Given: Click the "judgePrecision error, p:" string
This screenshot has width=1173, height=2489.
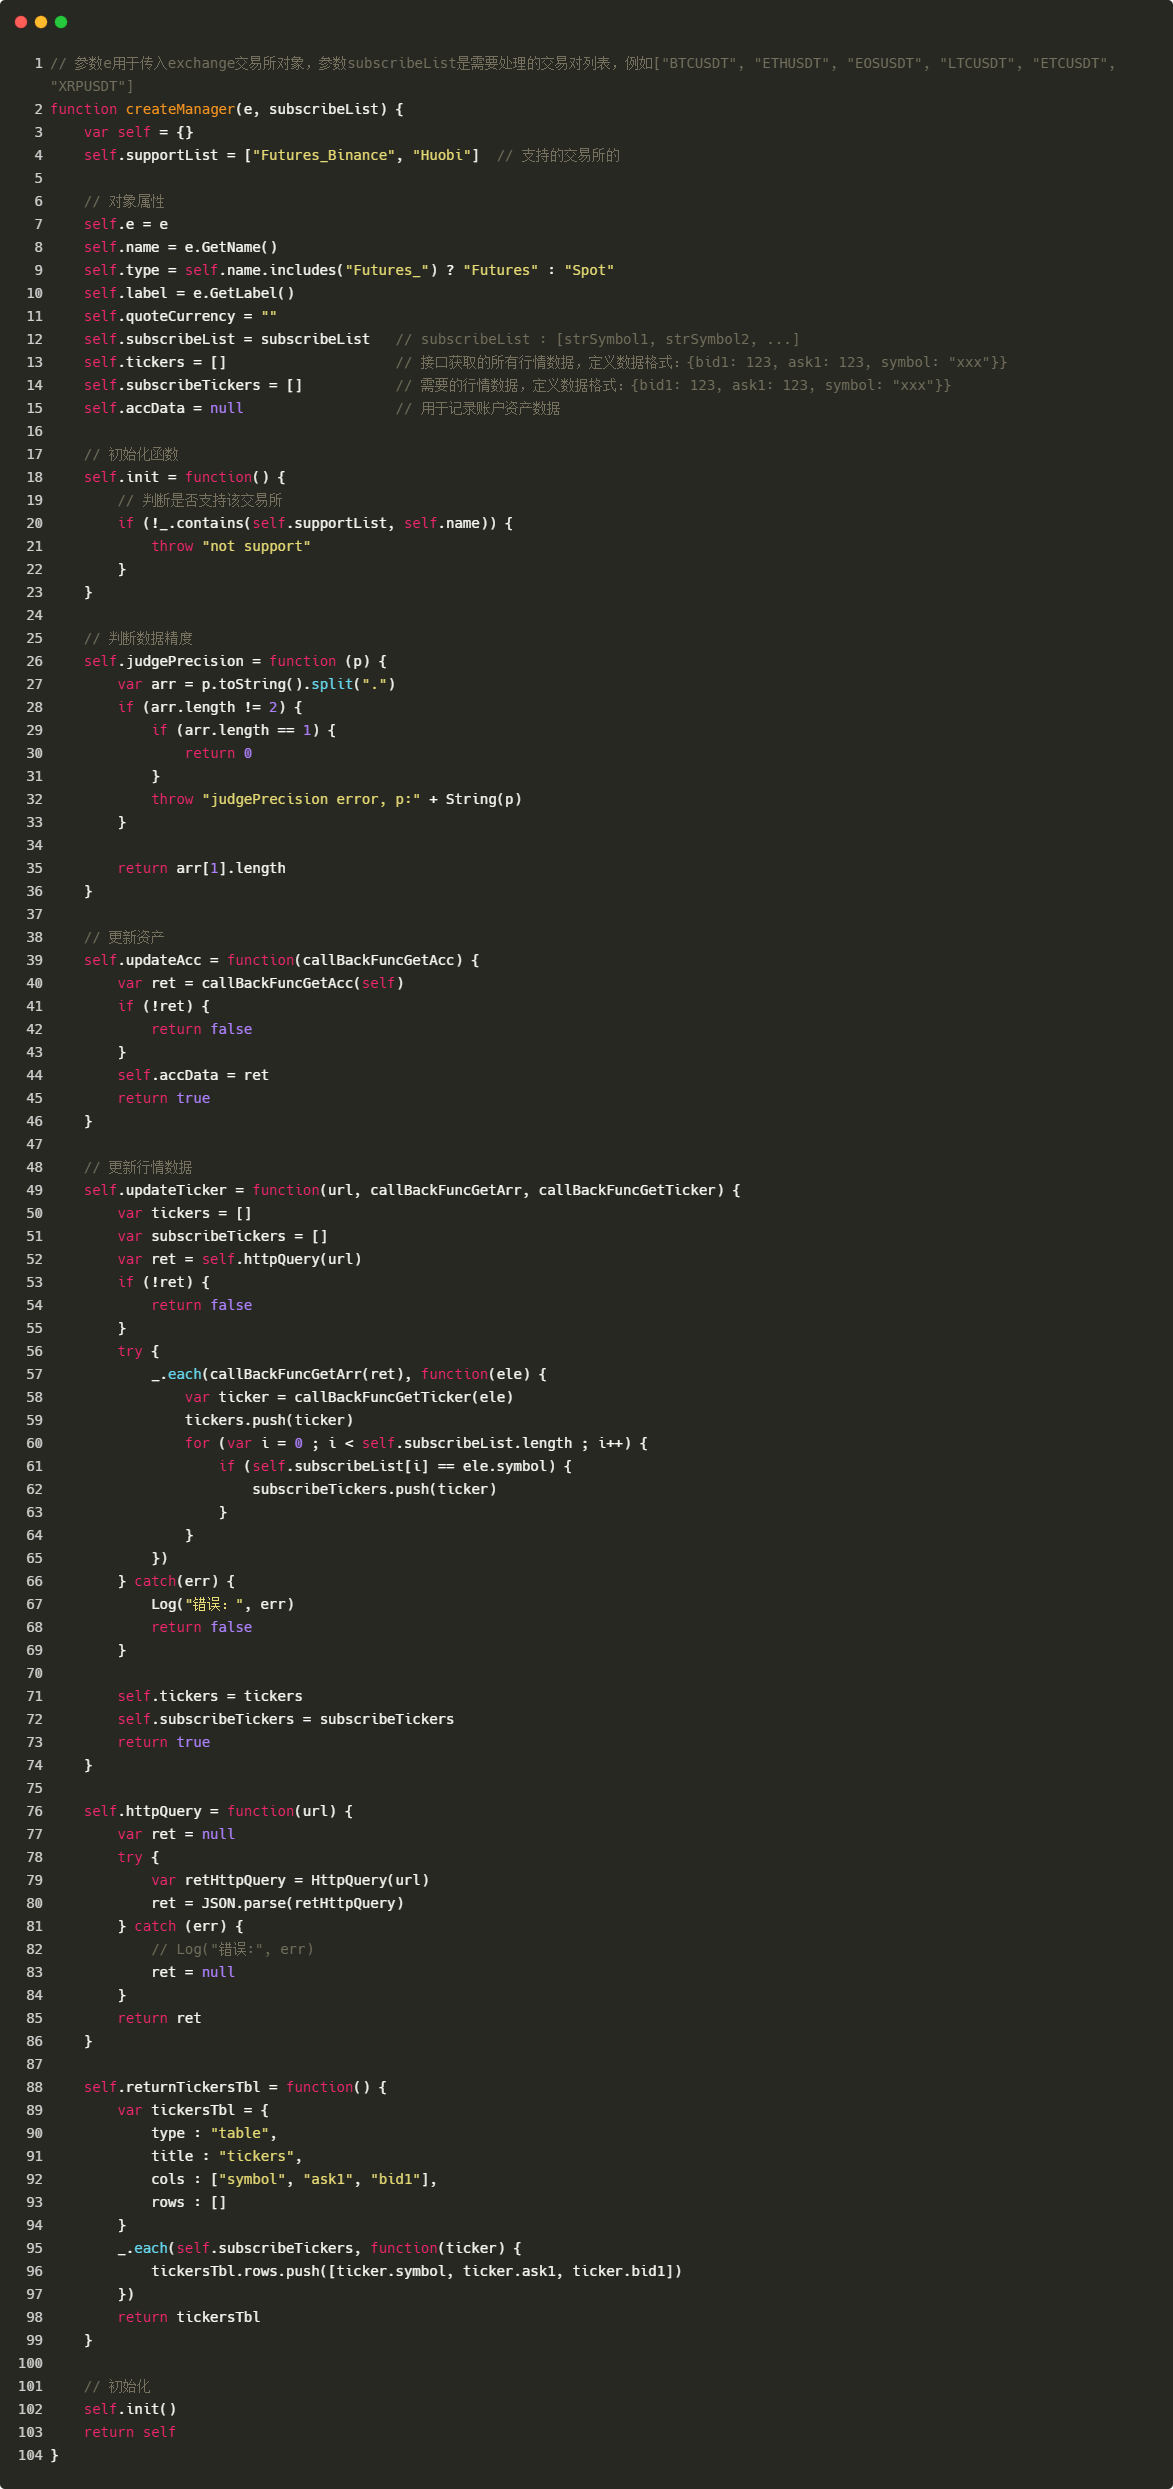Looking at the screenshot, I should (311, 799).
